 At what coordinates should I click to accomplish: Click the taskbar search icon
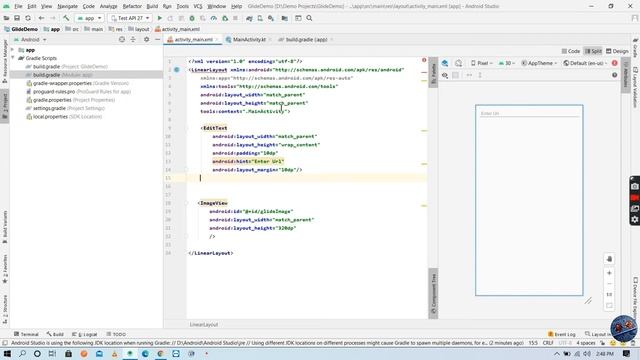tap(22, 353)
